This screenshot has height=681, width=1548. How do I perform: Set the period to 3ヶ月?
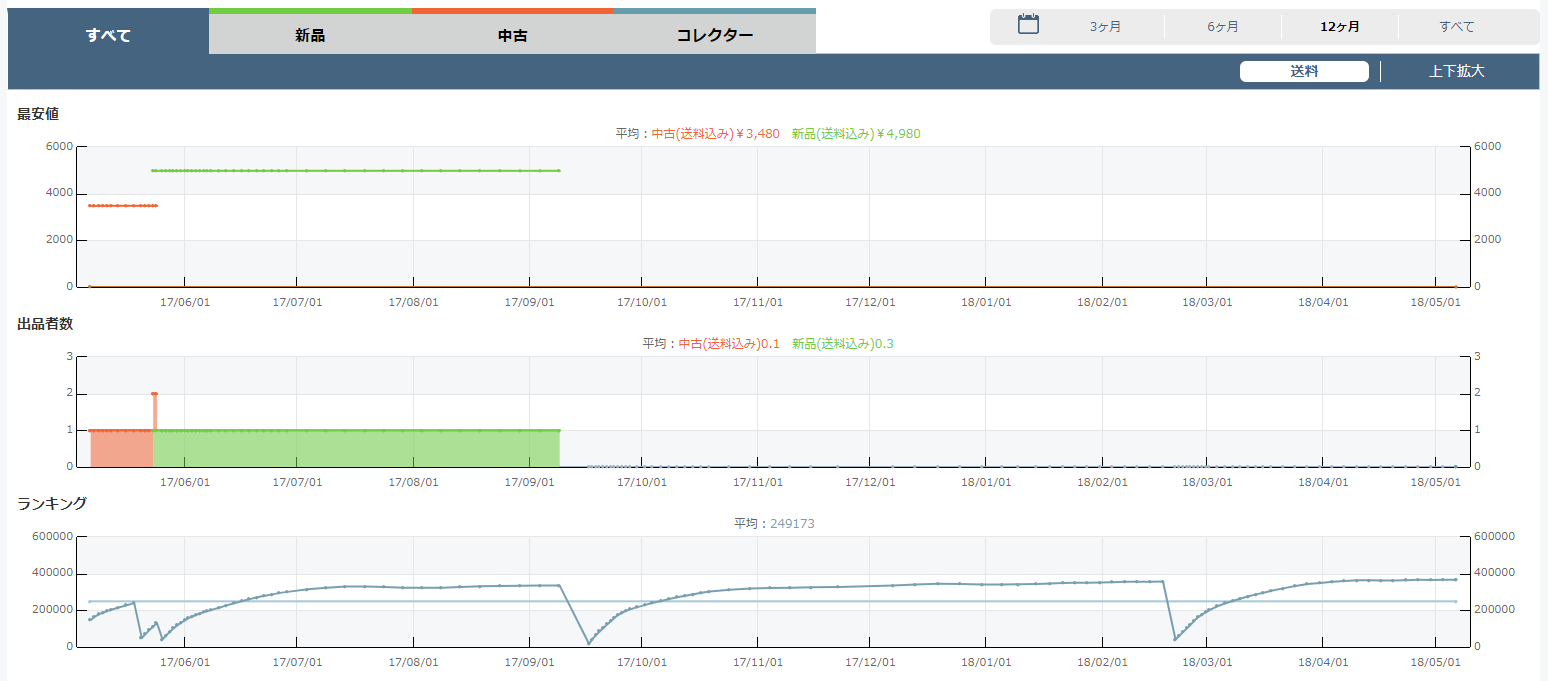point(1105,27)
